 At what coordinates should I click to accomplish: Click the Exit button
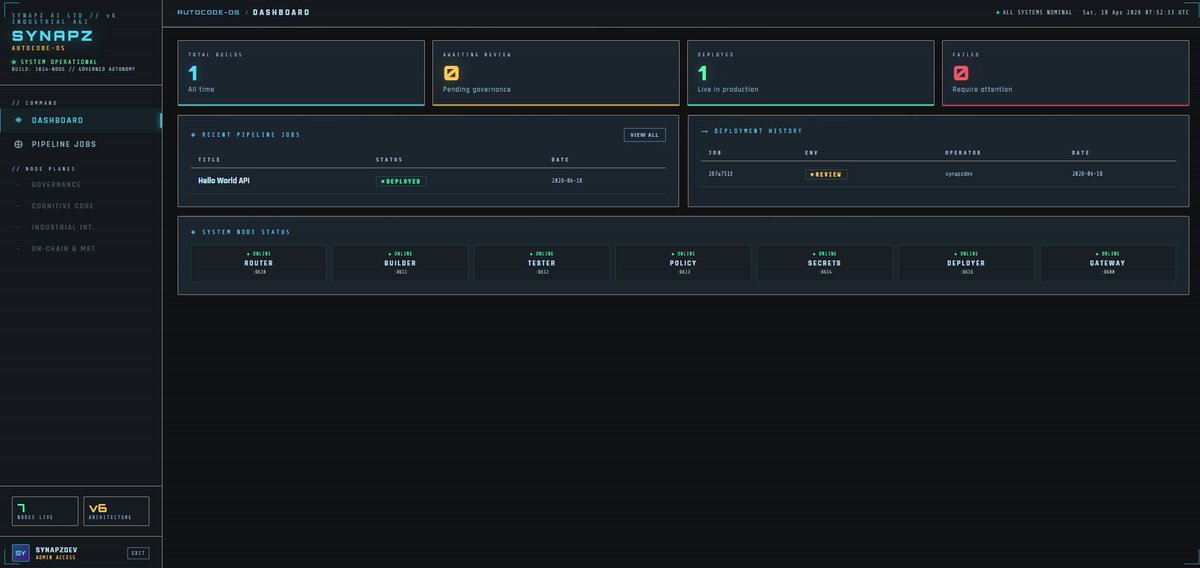[x=138, y=553]
